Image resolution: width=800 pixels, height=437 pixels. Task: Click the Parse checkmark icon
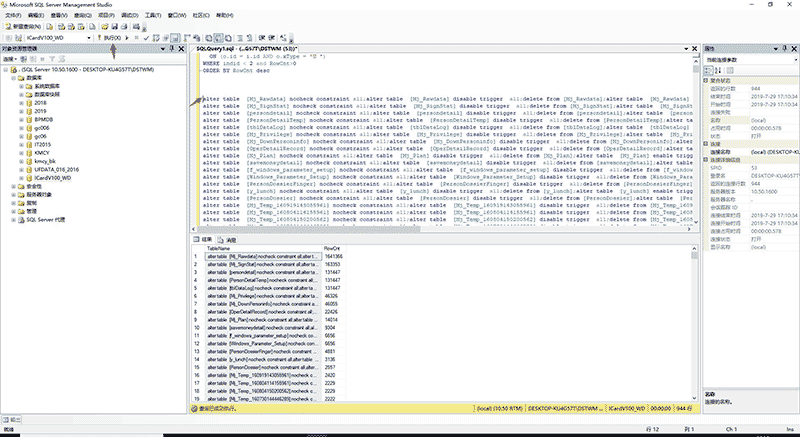146,38
